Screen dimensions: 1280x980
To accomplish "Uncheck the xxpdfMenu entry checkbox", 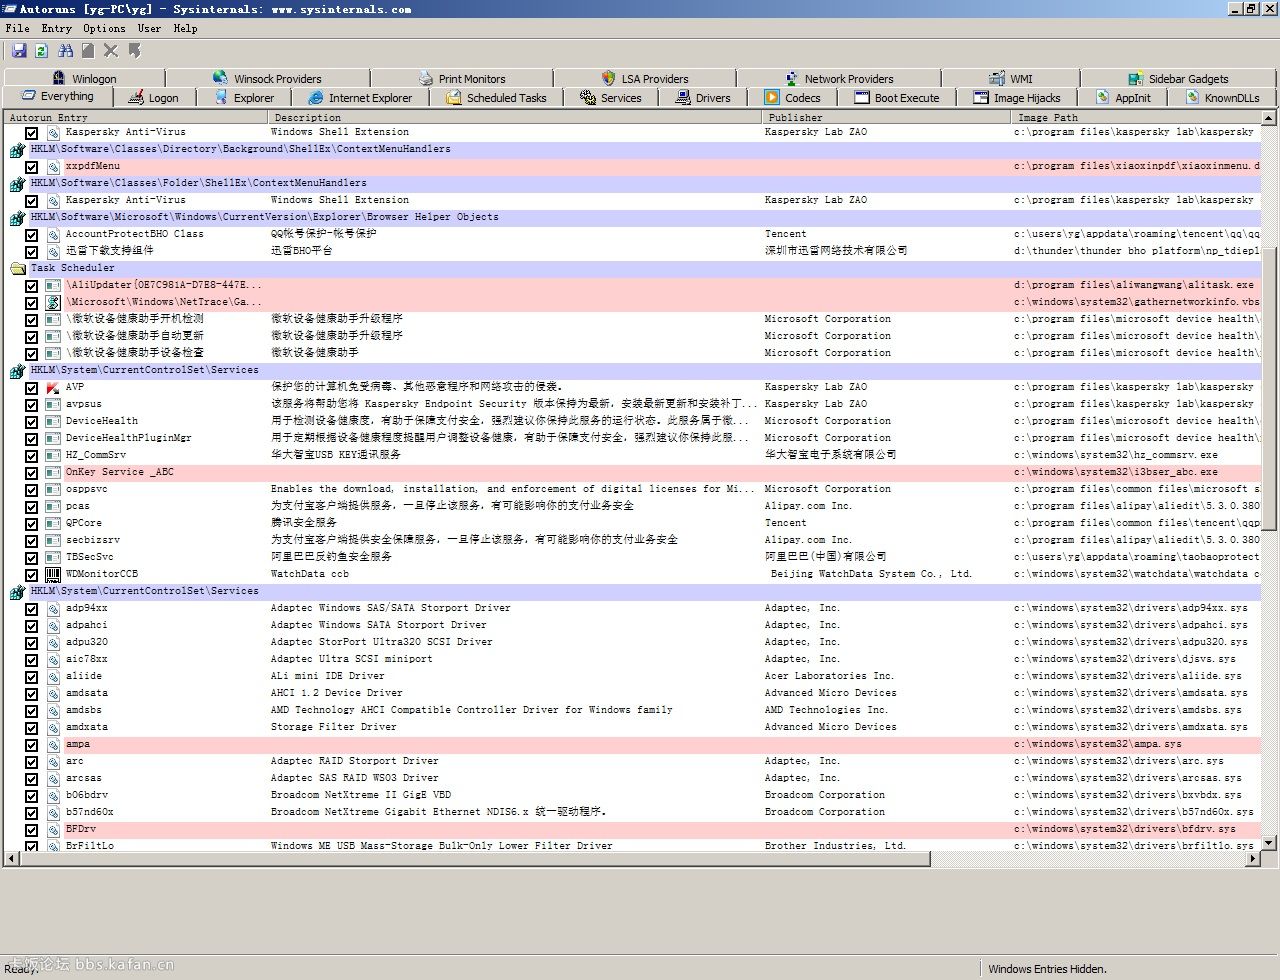I will 32,167.
